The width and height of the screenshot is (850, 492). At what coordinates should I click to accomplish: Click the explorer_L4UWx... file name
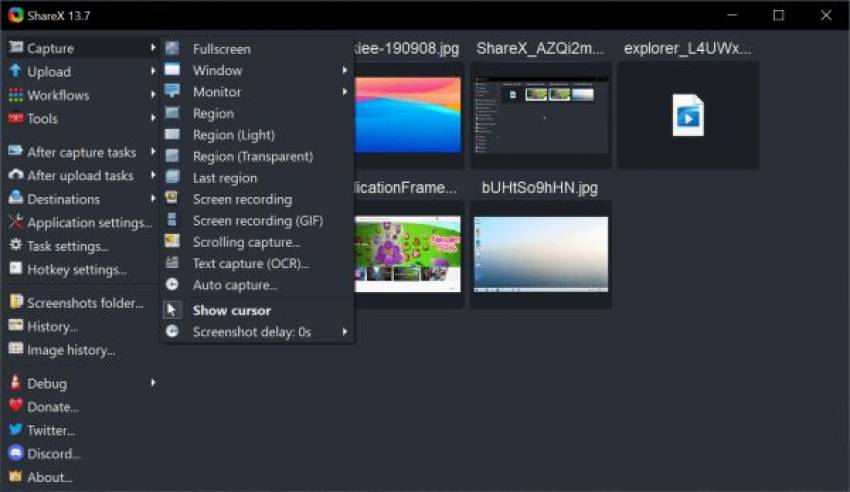pos(688,48)
